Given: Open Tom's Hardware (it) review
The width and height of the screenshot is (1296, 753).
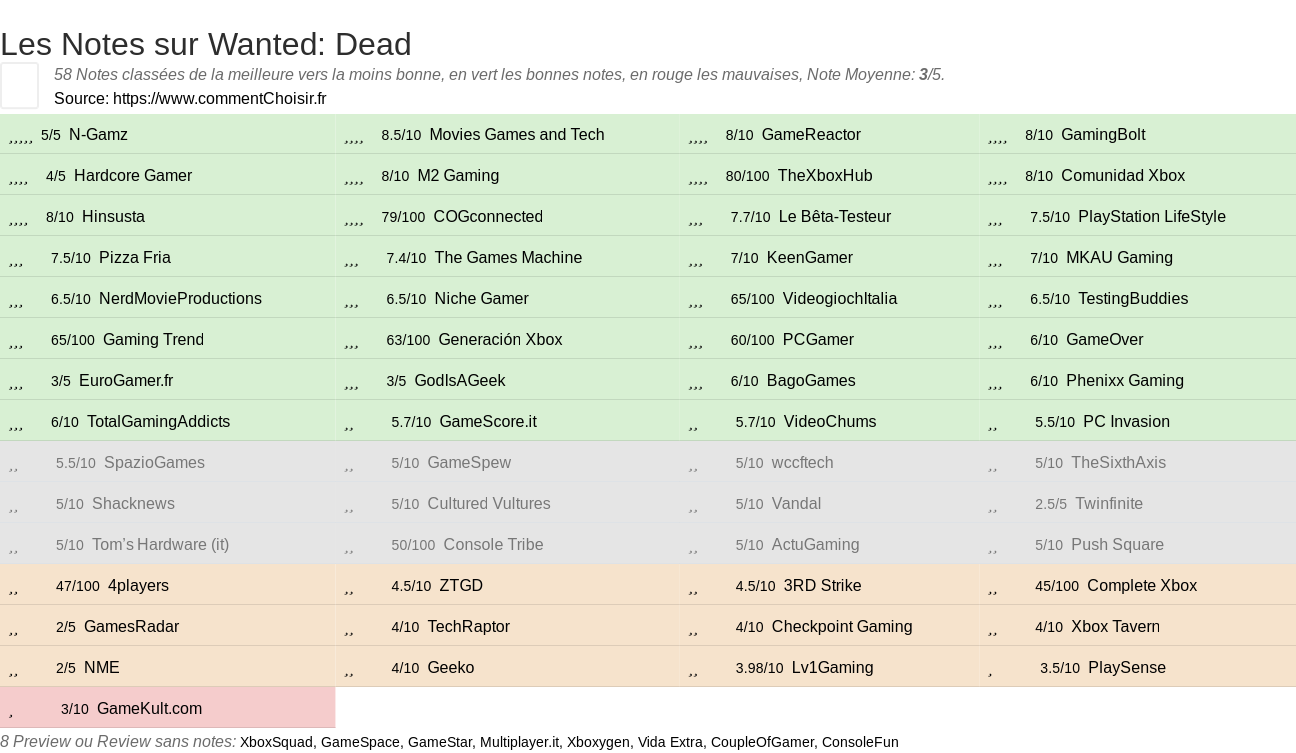Looking at the screenshot, I should pyautogui.click(x=160, y=544).
